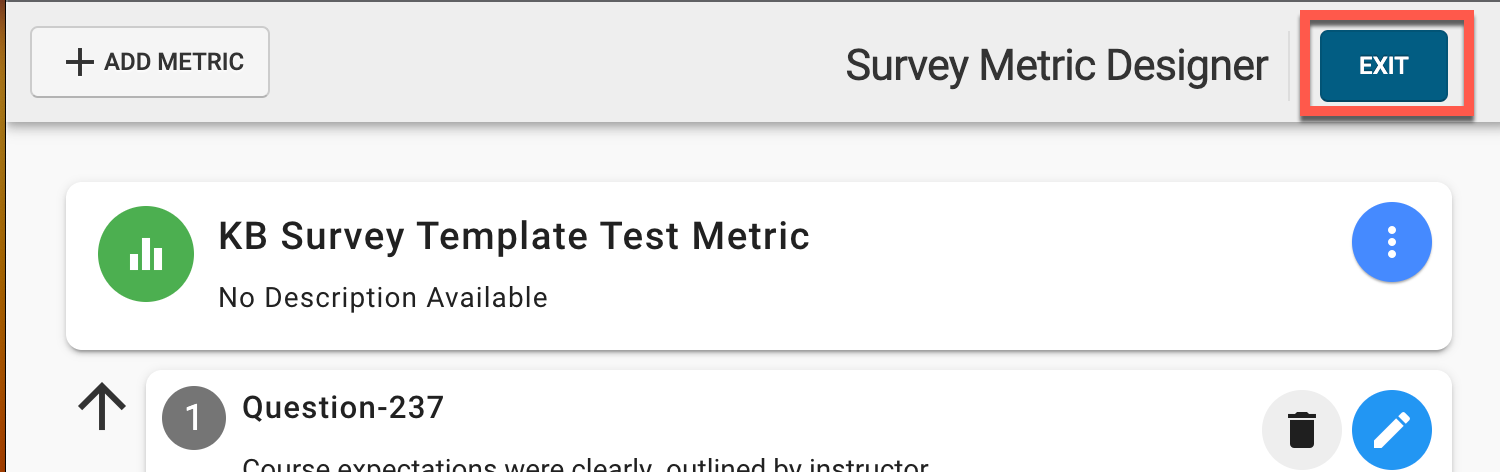Click the word Designer in the header title
The image size is (1500, 472).
(x=1187, y=66)
